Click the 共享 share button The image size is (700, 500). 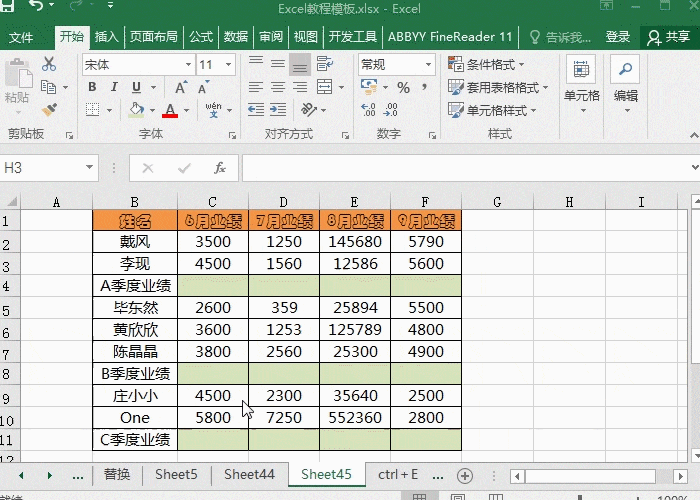[669, 37]
